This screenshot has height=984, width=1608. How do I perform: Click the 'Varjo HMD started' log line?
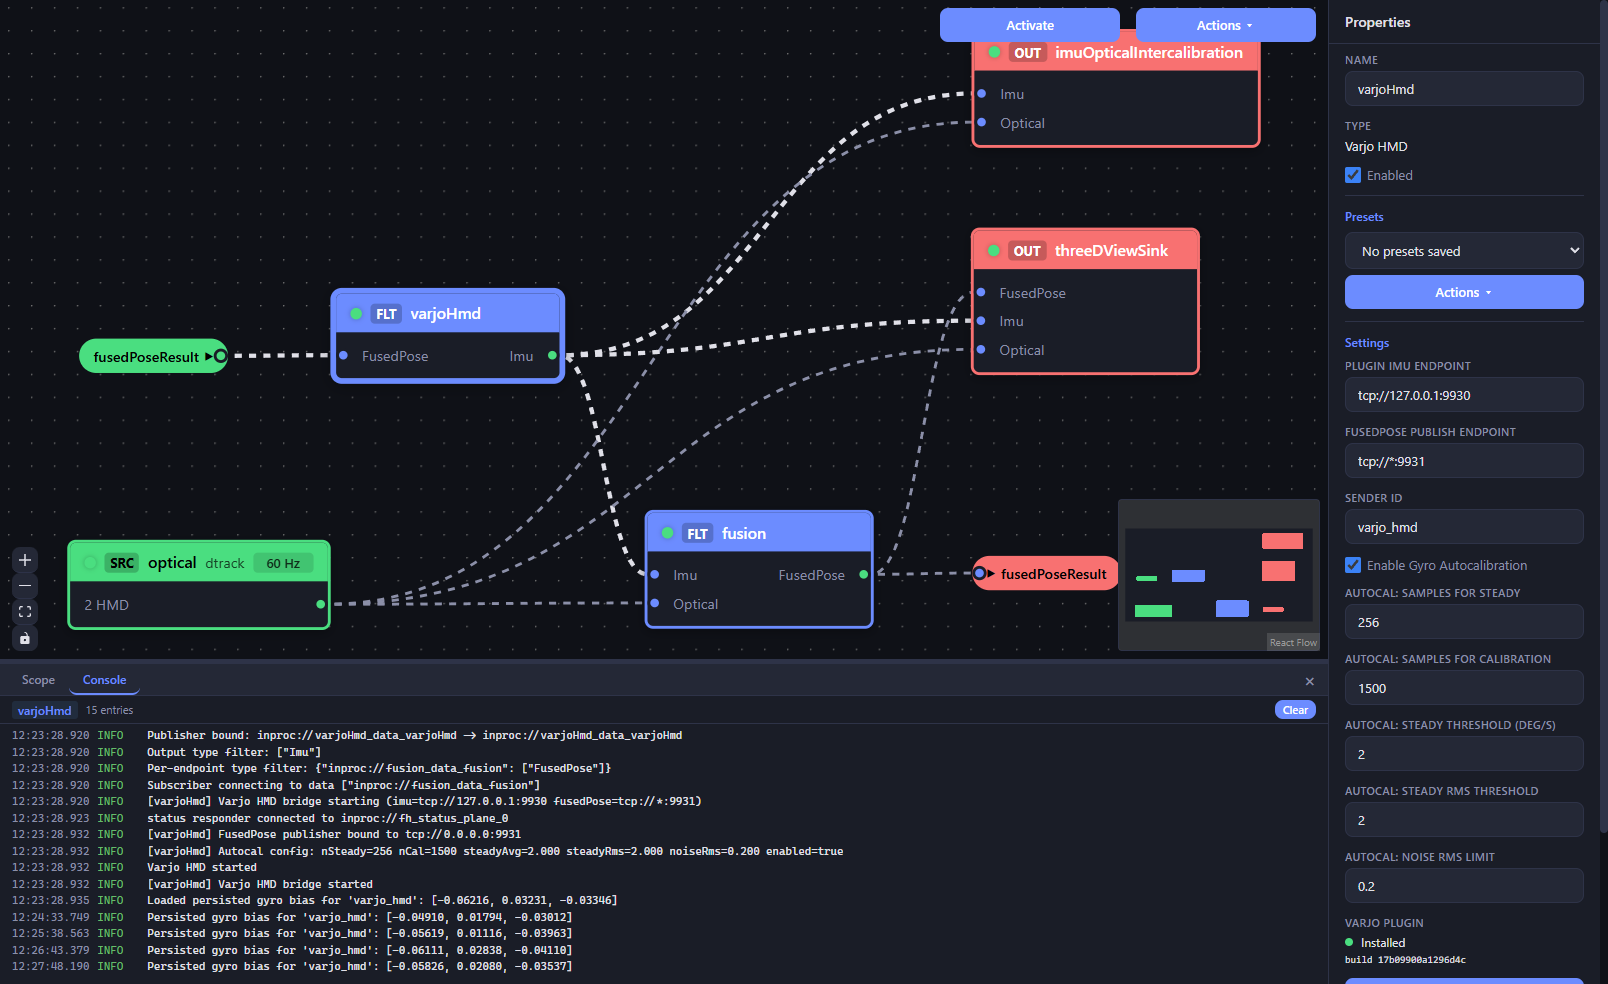tap(202, 867)
